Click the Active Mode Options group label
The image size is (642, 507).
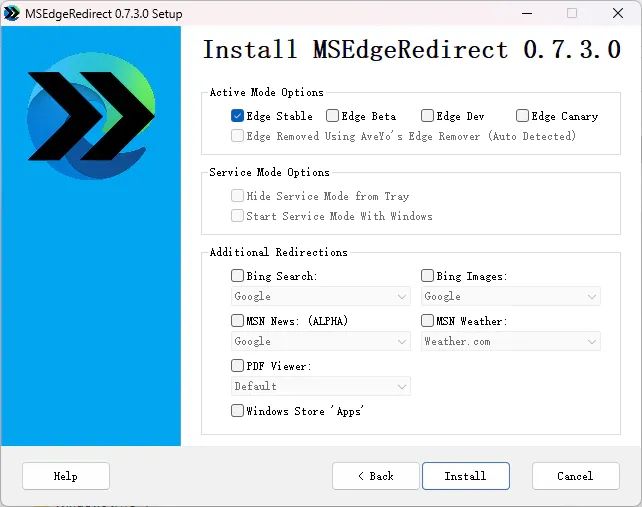coord(267,92)
